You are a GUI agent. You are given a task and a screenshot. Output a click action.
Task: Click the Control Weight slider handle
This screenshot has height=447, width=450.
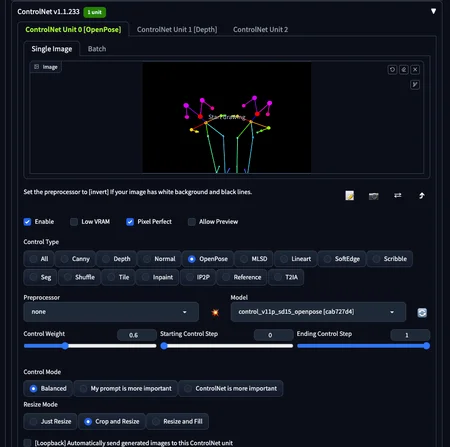click(65, 346)
